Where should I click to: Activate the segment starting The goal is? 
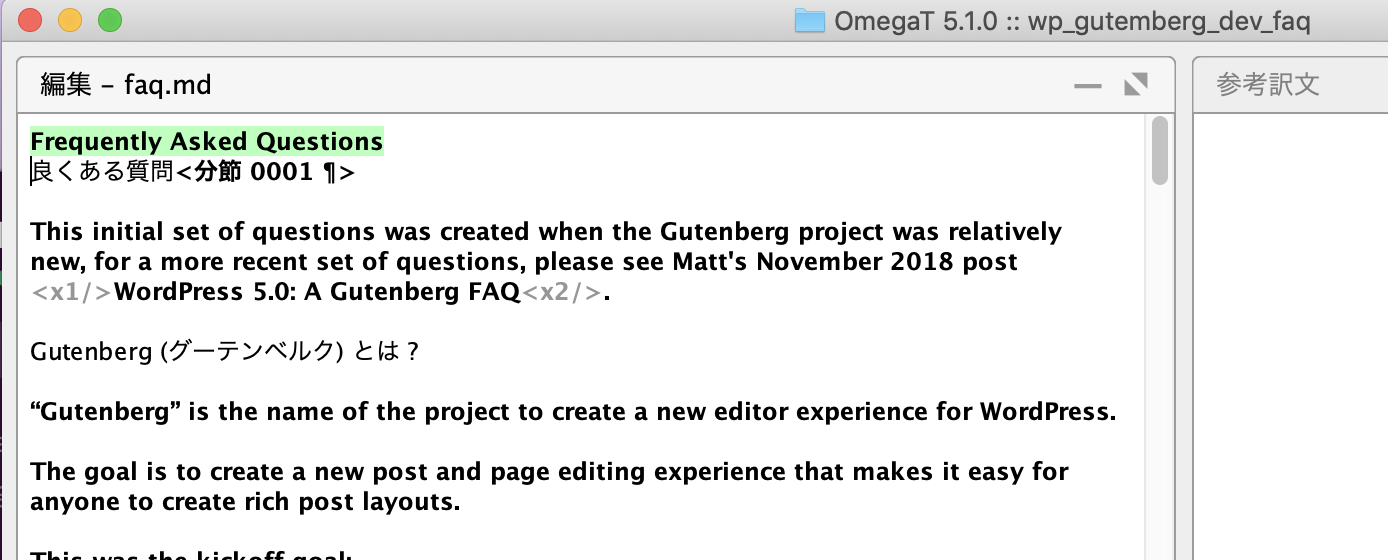click(x=549, y=486)
